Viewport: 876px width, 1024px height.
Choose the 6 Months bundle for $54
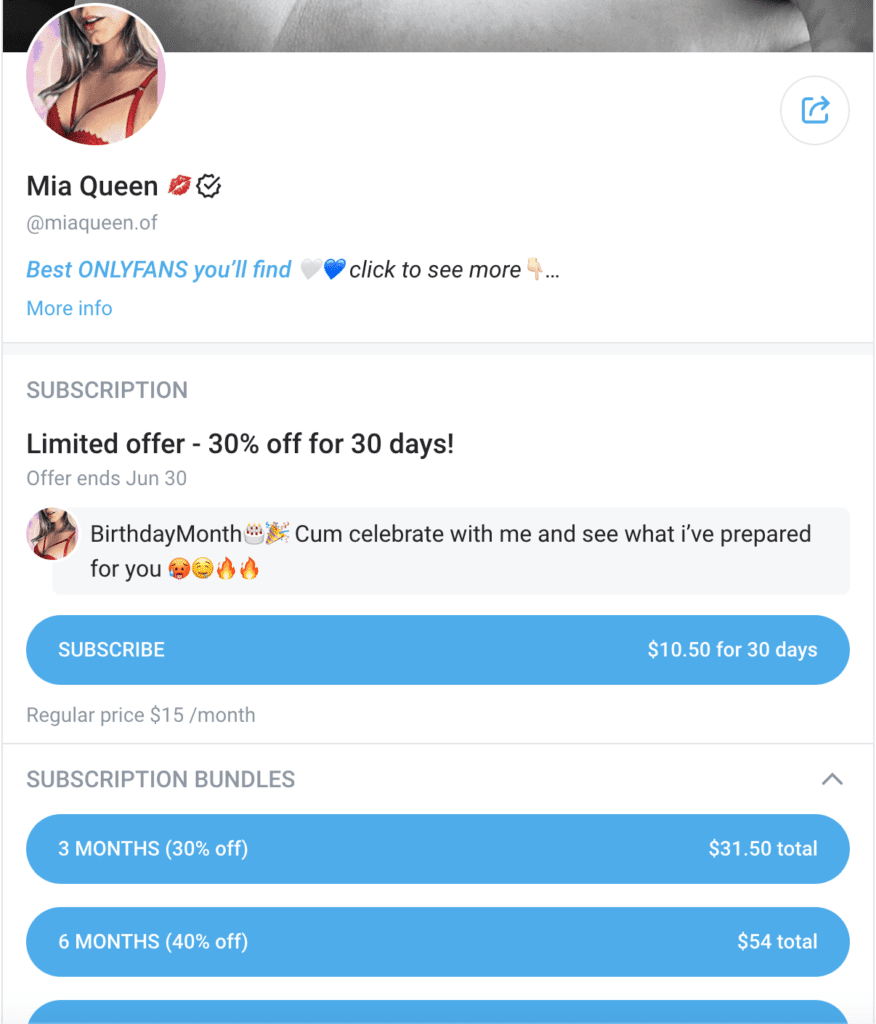click(x=437, y=941)
